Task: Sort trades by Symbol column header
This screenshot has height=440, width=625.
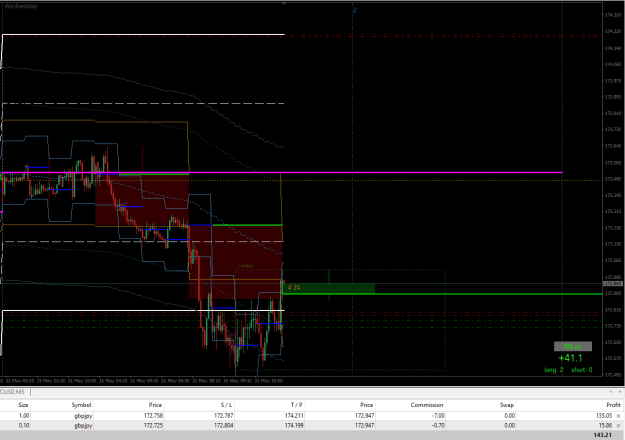Action: (81, 405)
